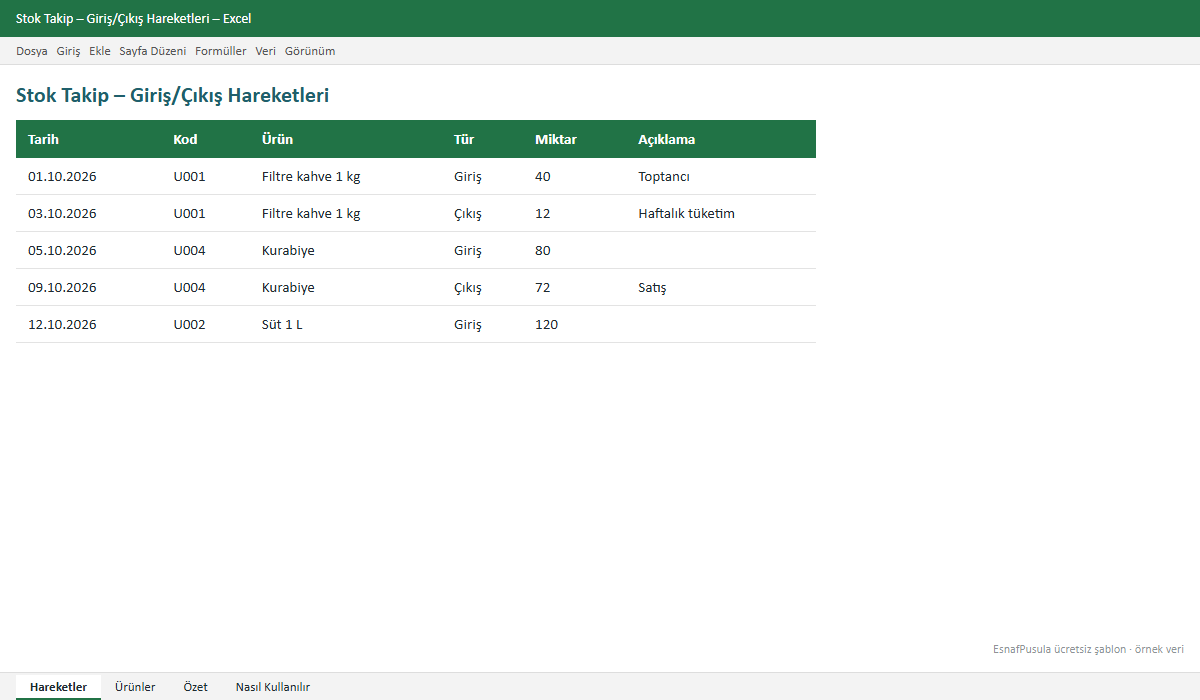Select the U001 cell in the 03.10.2026 row

click(205, 213)
